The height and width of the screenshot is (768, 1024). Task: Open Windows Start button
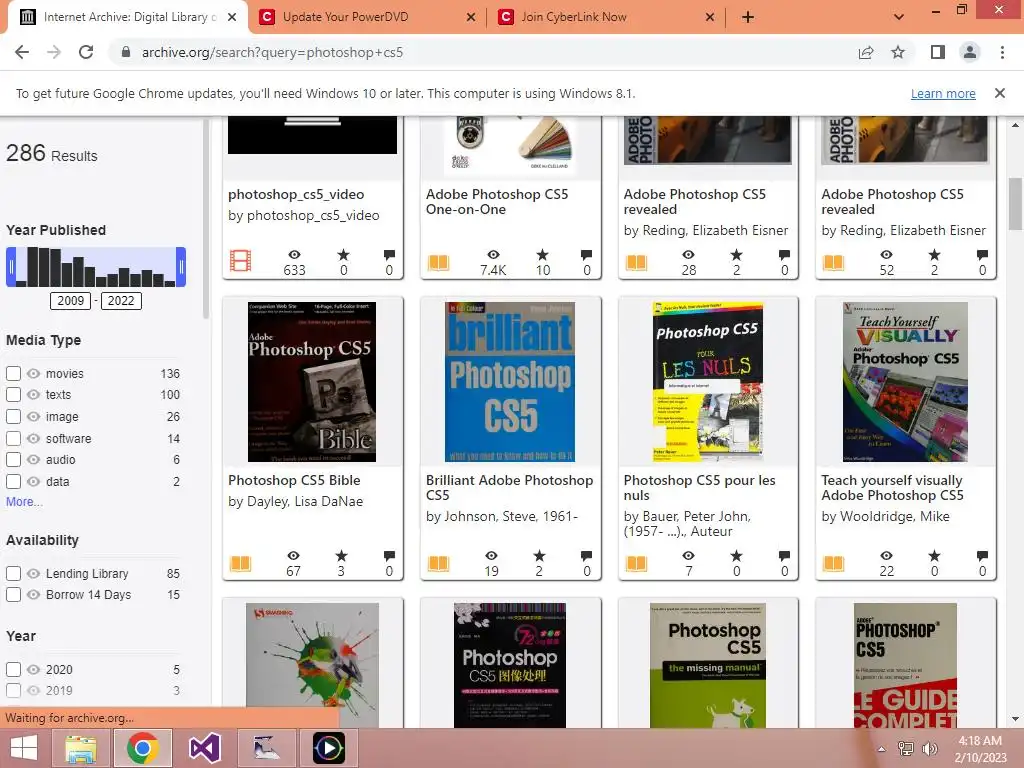24,748
